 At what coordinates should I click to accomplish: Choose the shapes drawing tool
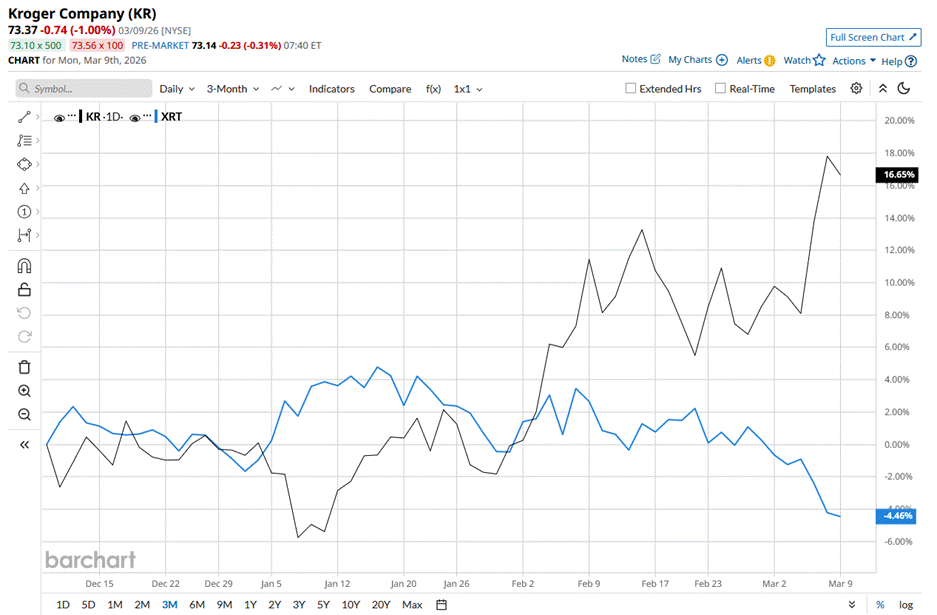(x=24, y=164)
